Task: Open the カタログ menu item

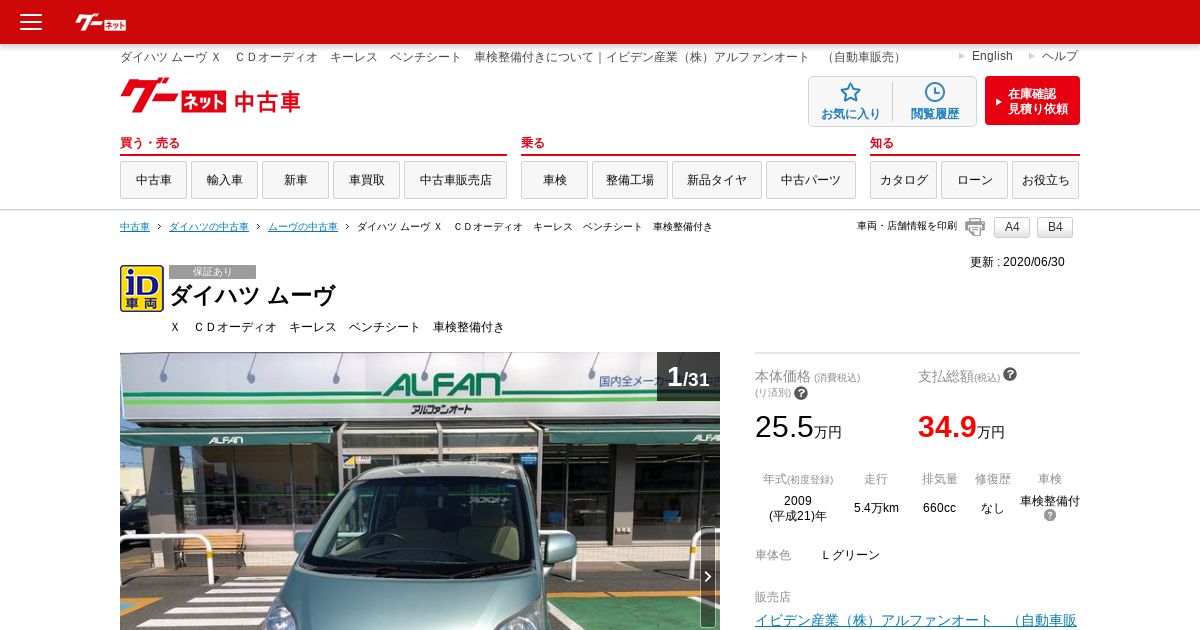Action: (904, 180)
